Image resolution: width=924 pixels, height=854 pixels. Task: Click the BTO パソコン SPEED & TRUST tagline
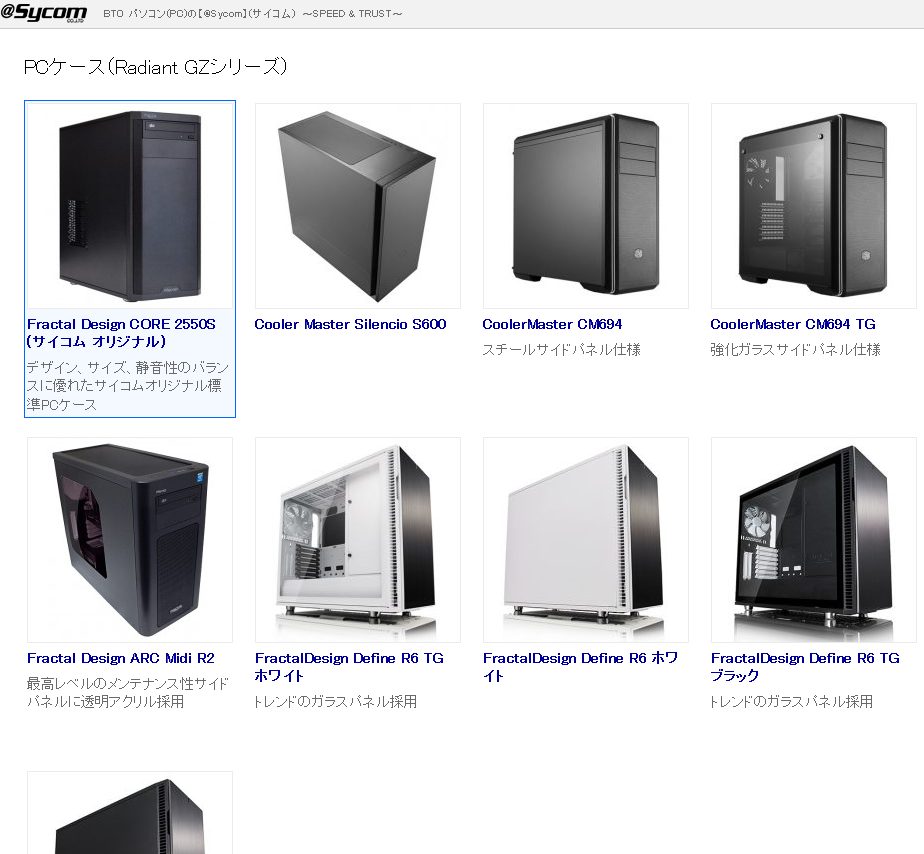(252, 14)
